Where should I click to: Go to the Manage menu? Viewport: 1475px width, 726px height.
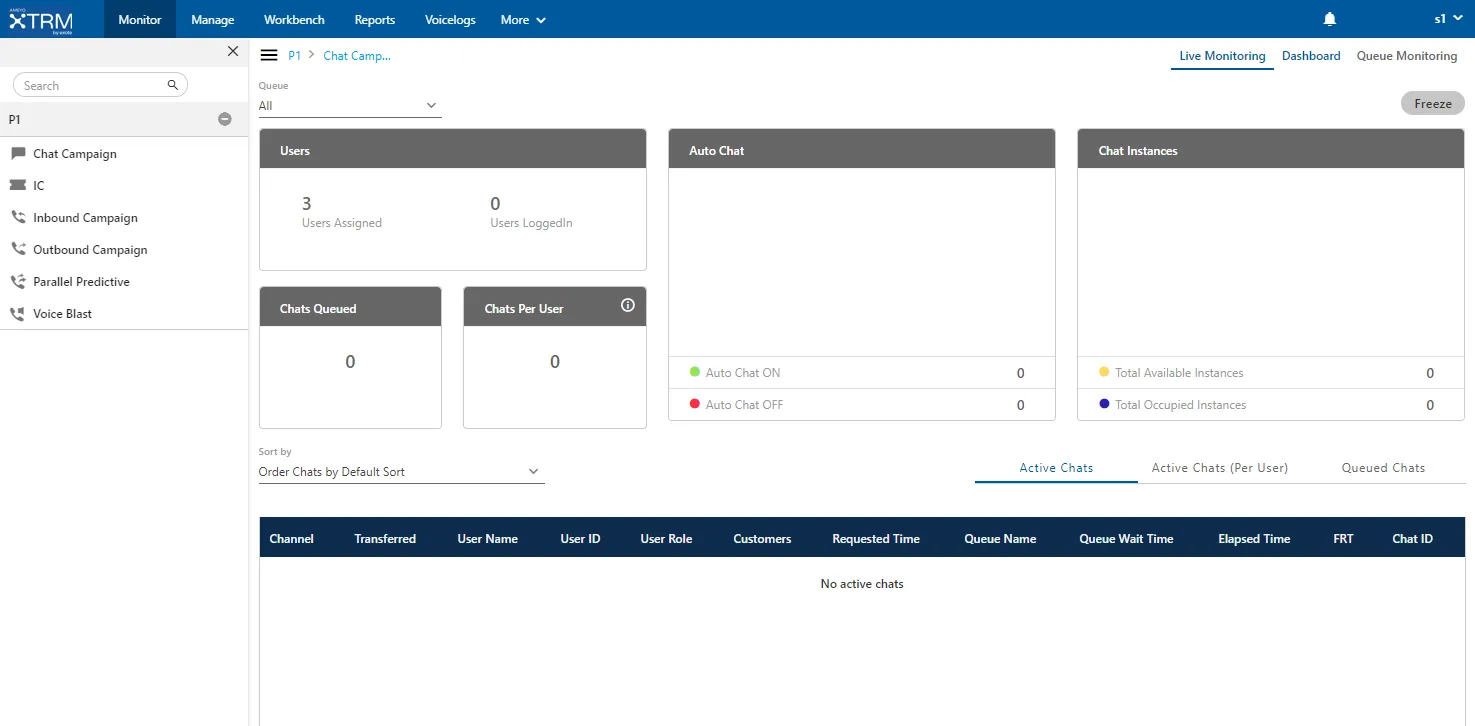tap(213, 19)
